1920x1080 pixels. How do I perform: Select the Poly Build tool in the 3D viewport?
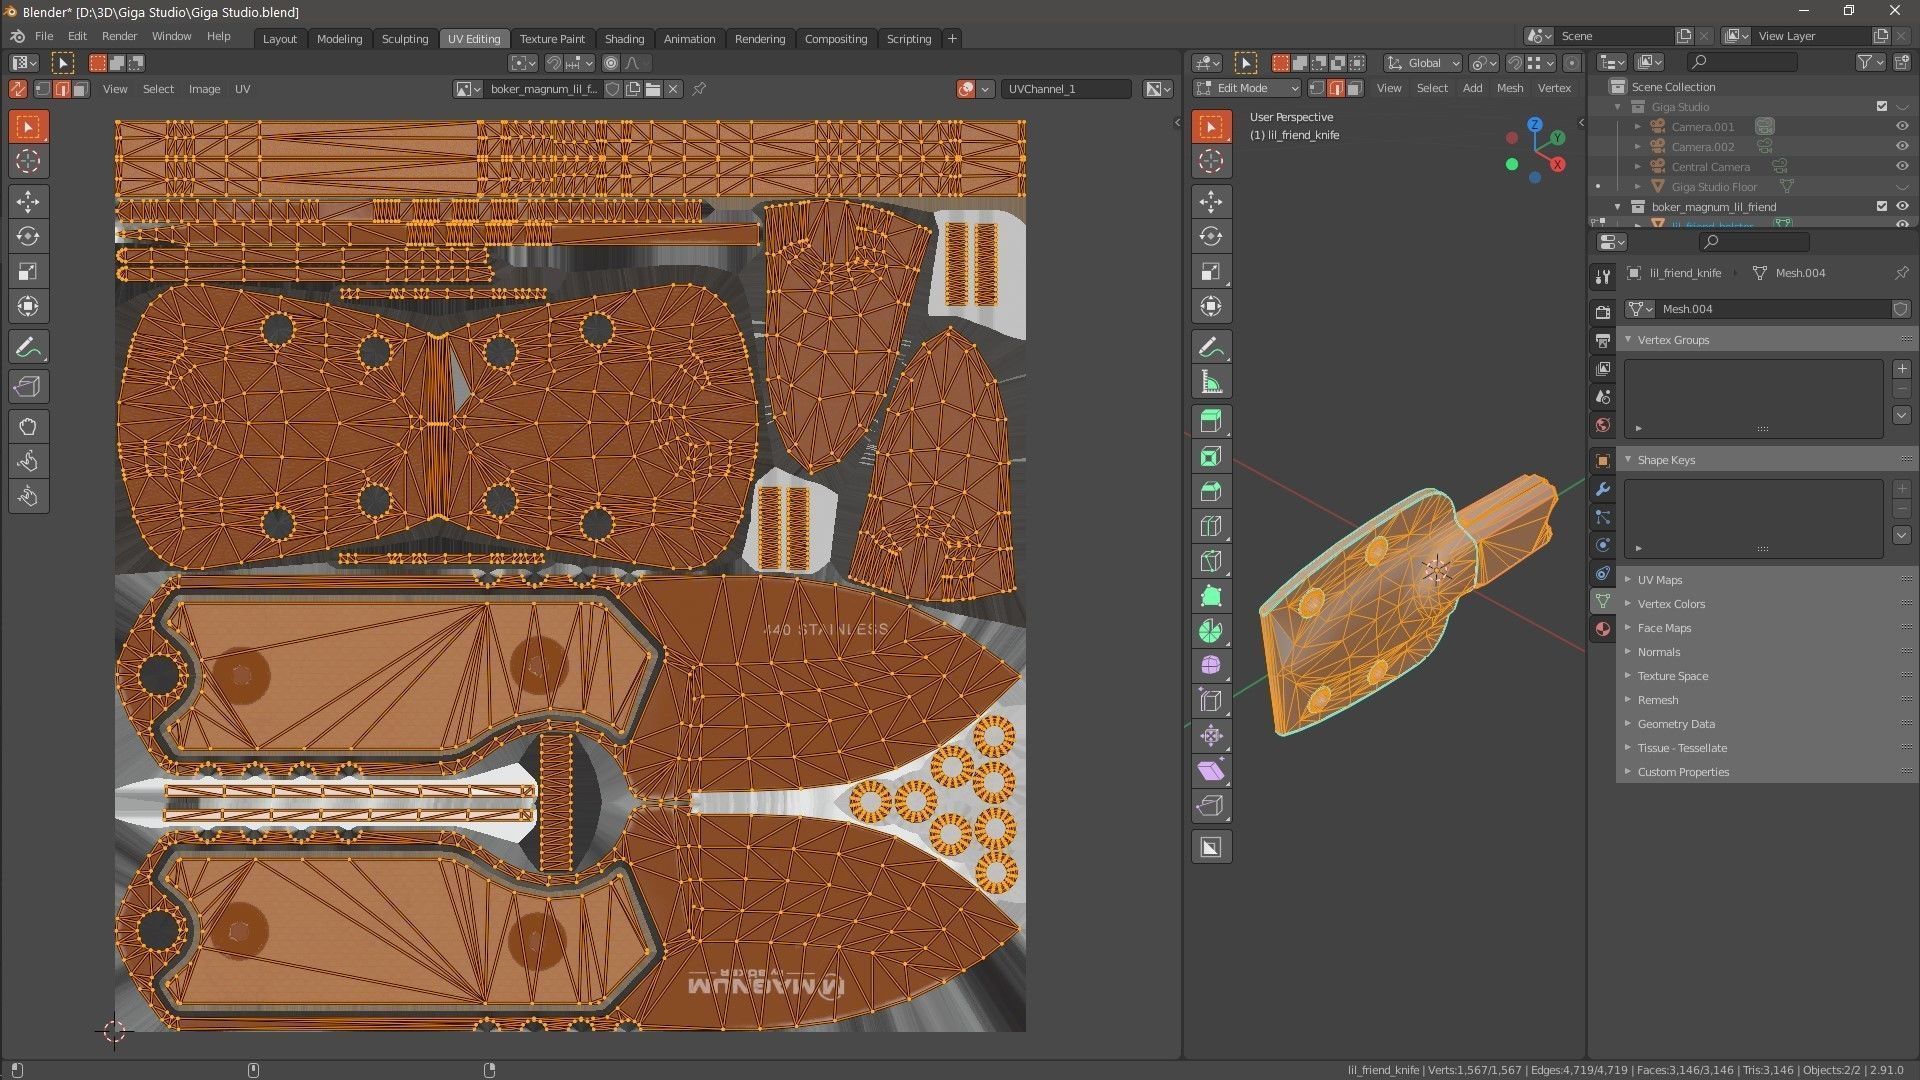[1211, 597]
